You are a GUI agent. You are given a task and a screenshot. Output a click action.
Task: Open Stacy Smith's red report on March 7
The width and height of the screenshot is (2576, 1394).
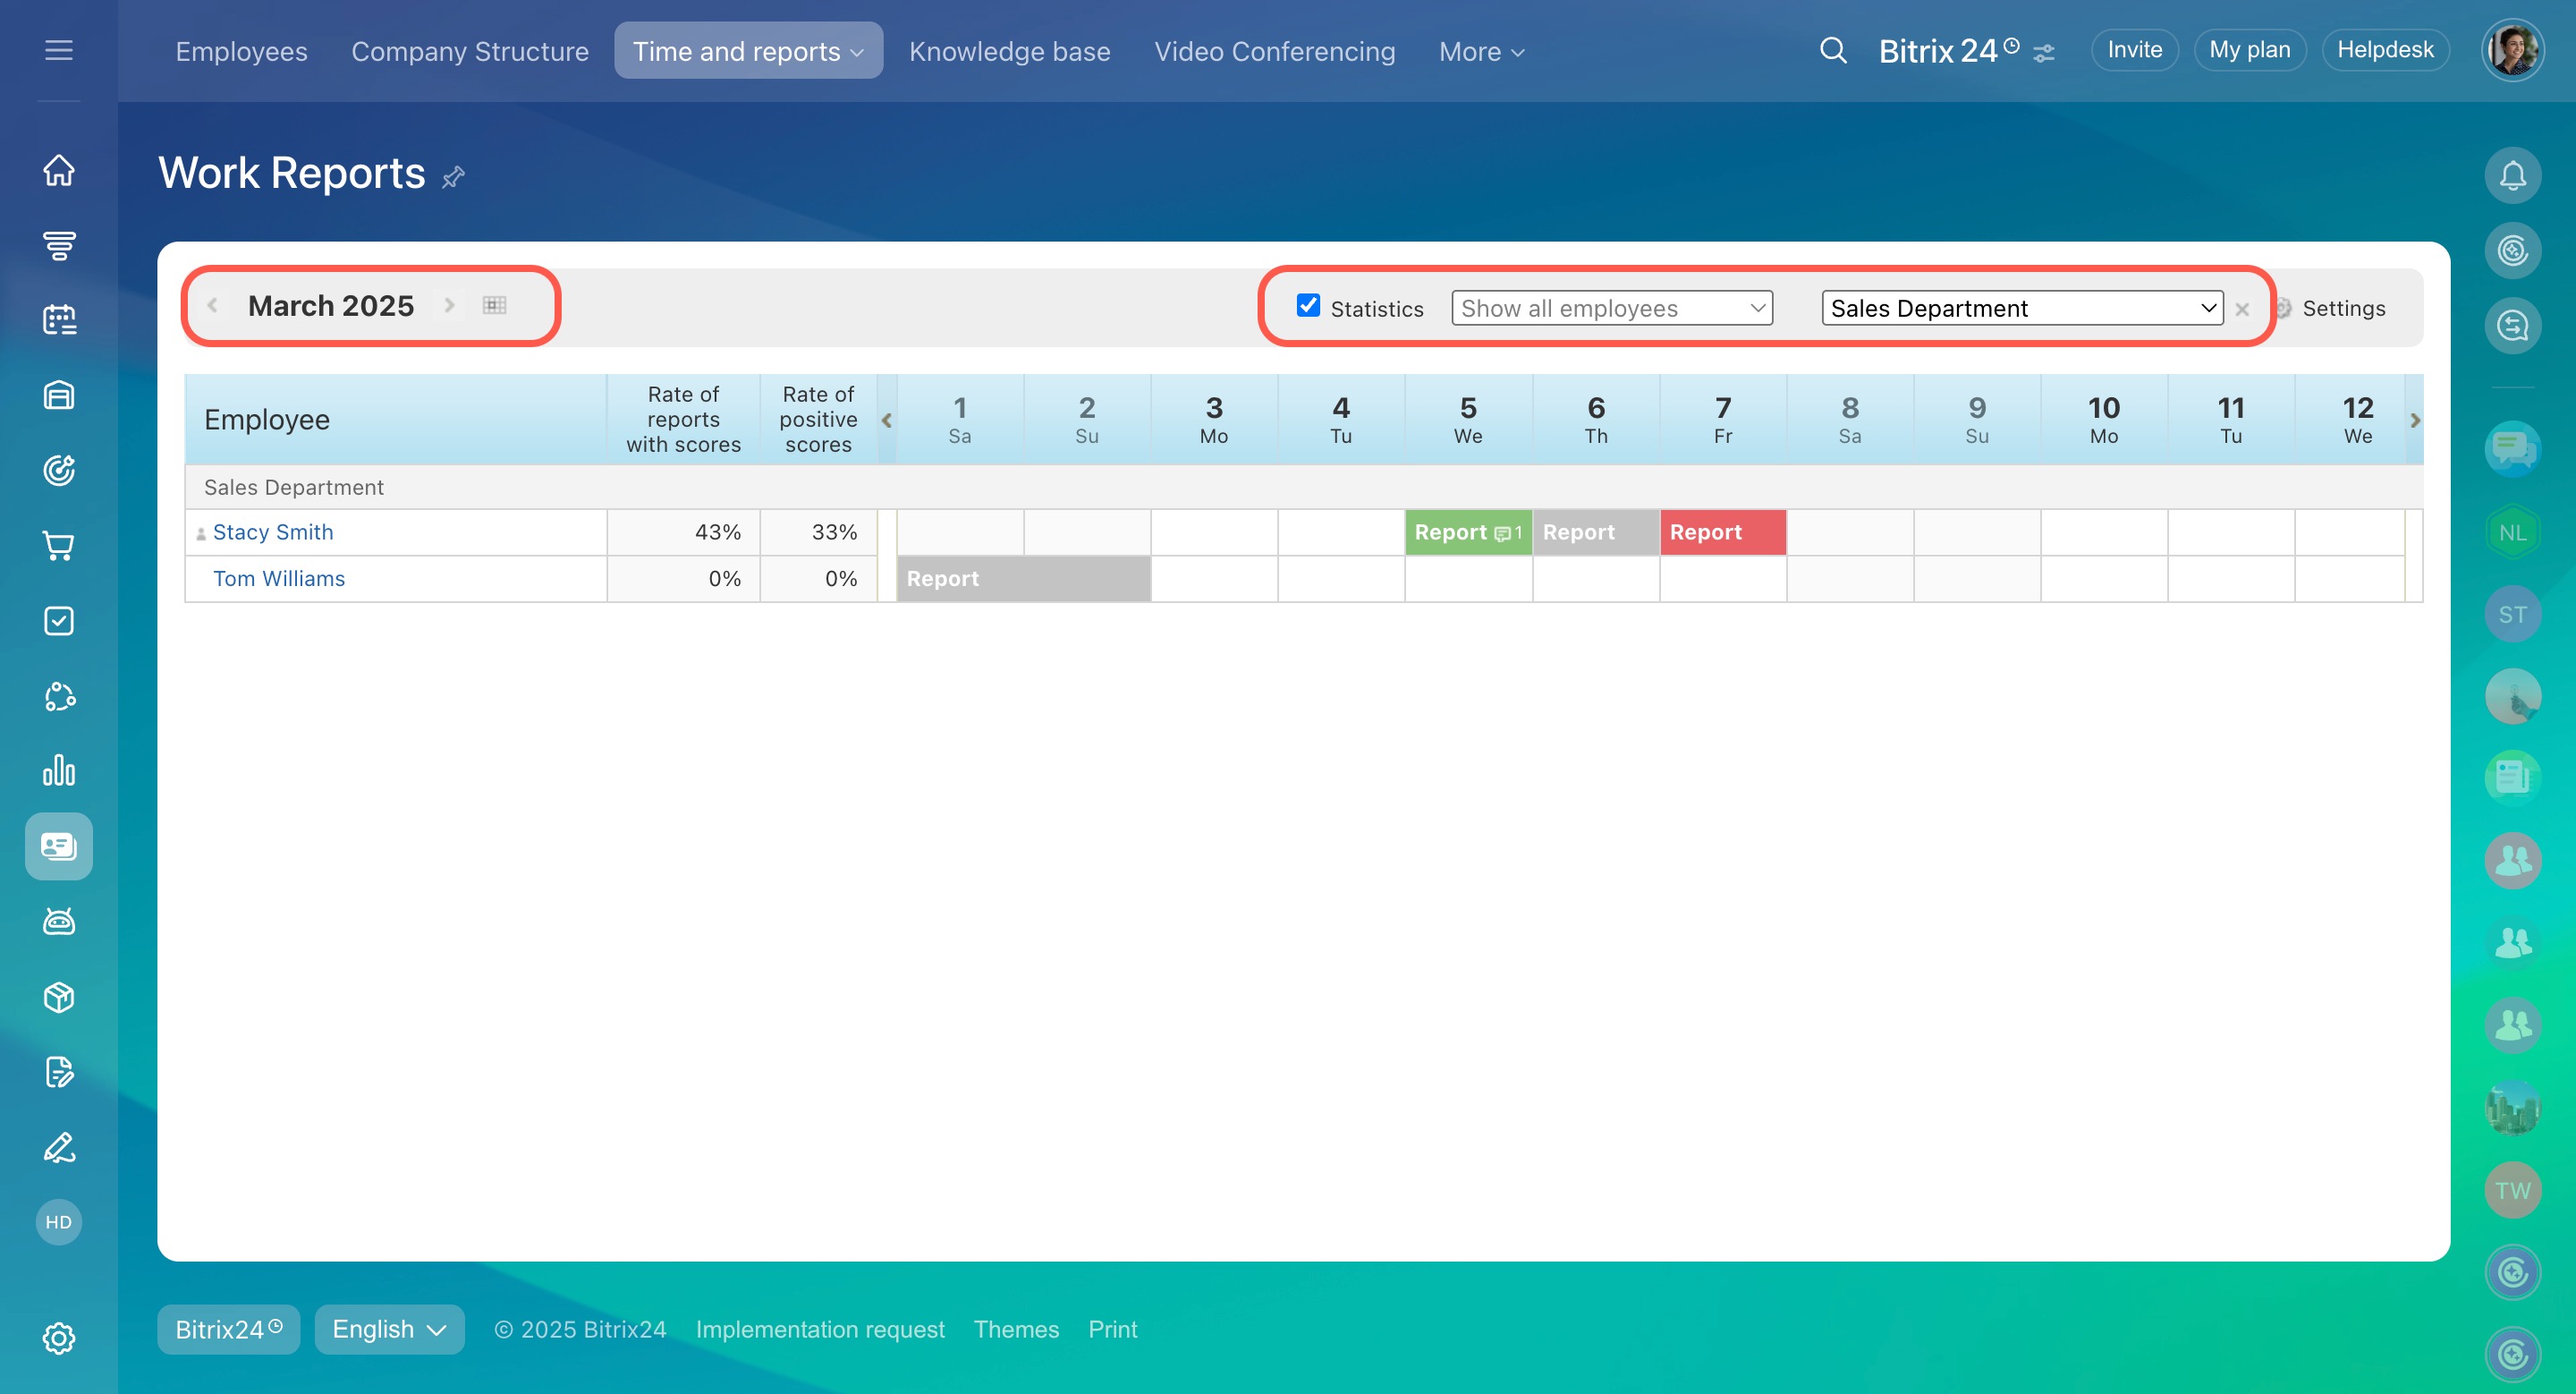(x=1722, y=532)
